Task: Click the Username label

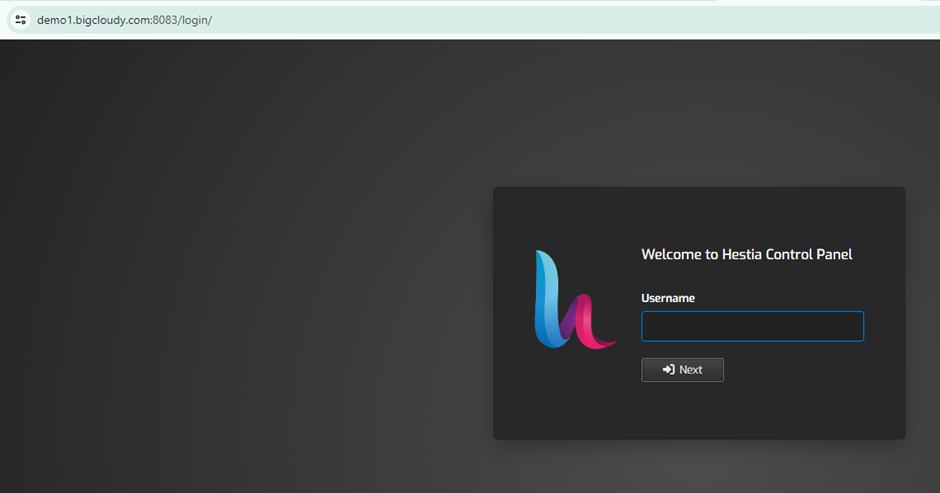Action: tap(668, 298)
